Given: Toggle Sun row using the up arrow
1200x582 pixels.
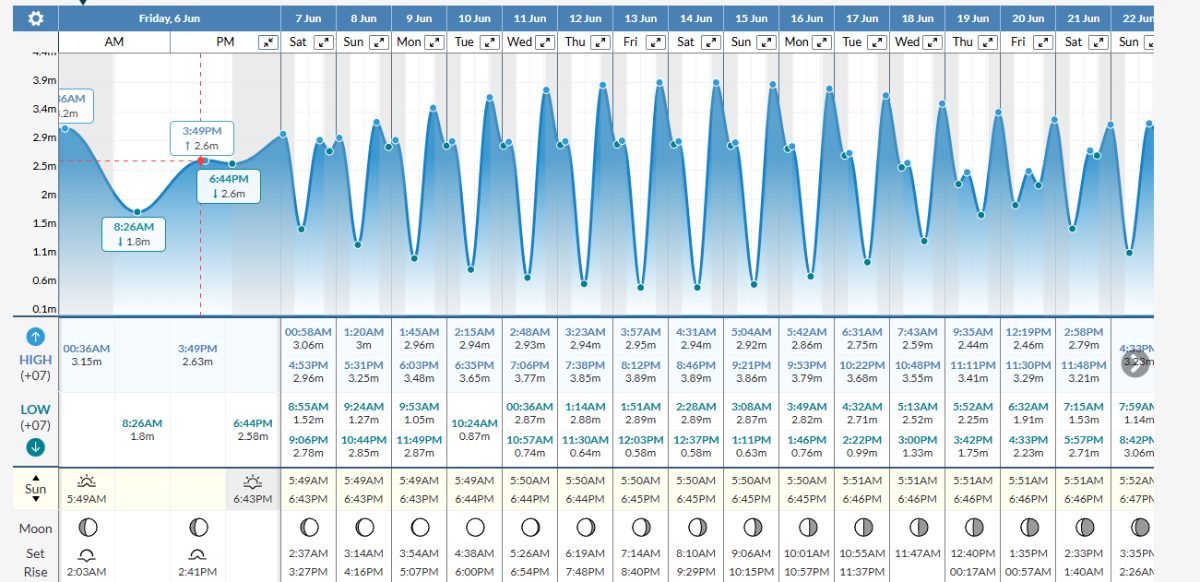Looking at the screenshot, I should coord(35,478).
